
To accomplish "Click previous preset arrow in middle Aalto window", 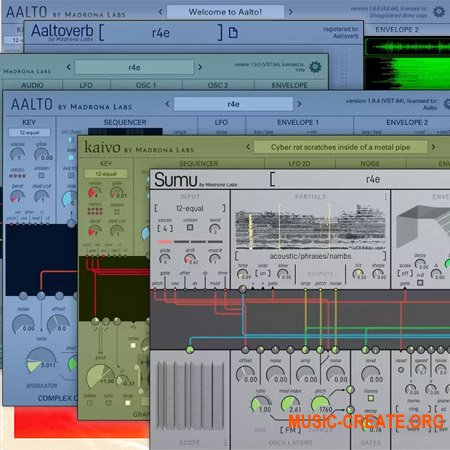I will 167,104.
